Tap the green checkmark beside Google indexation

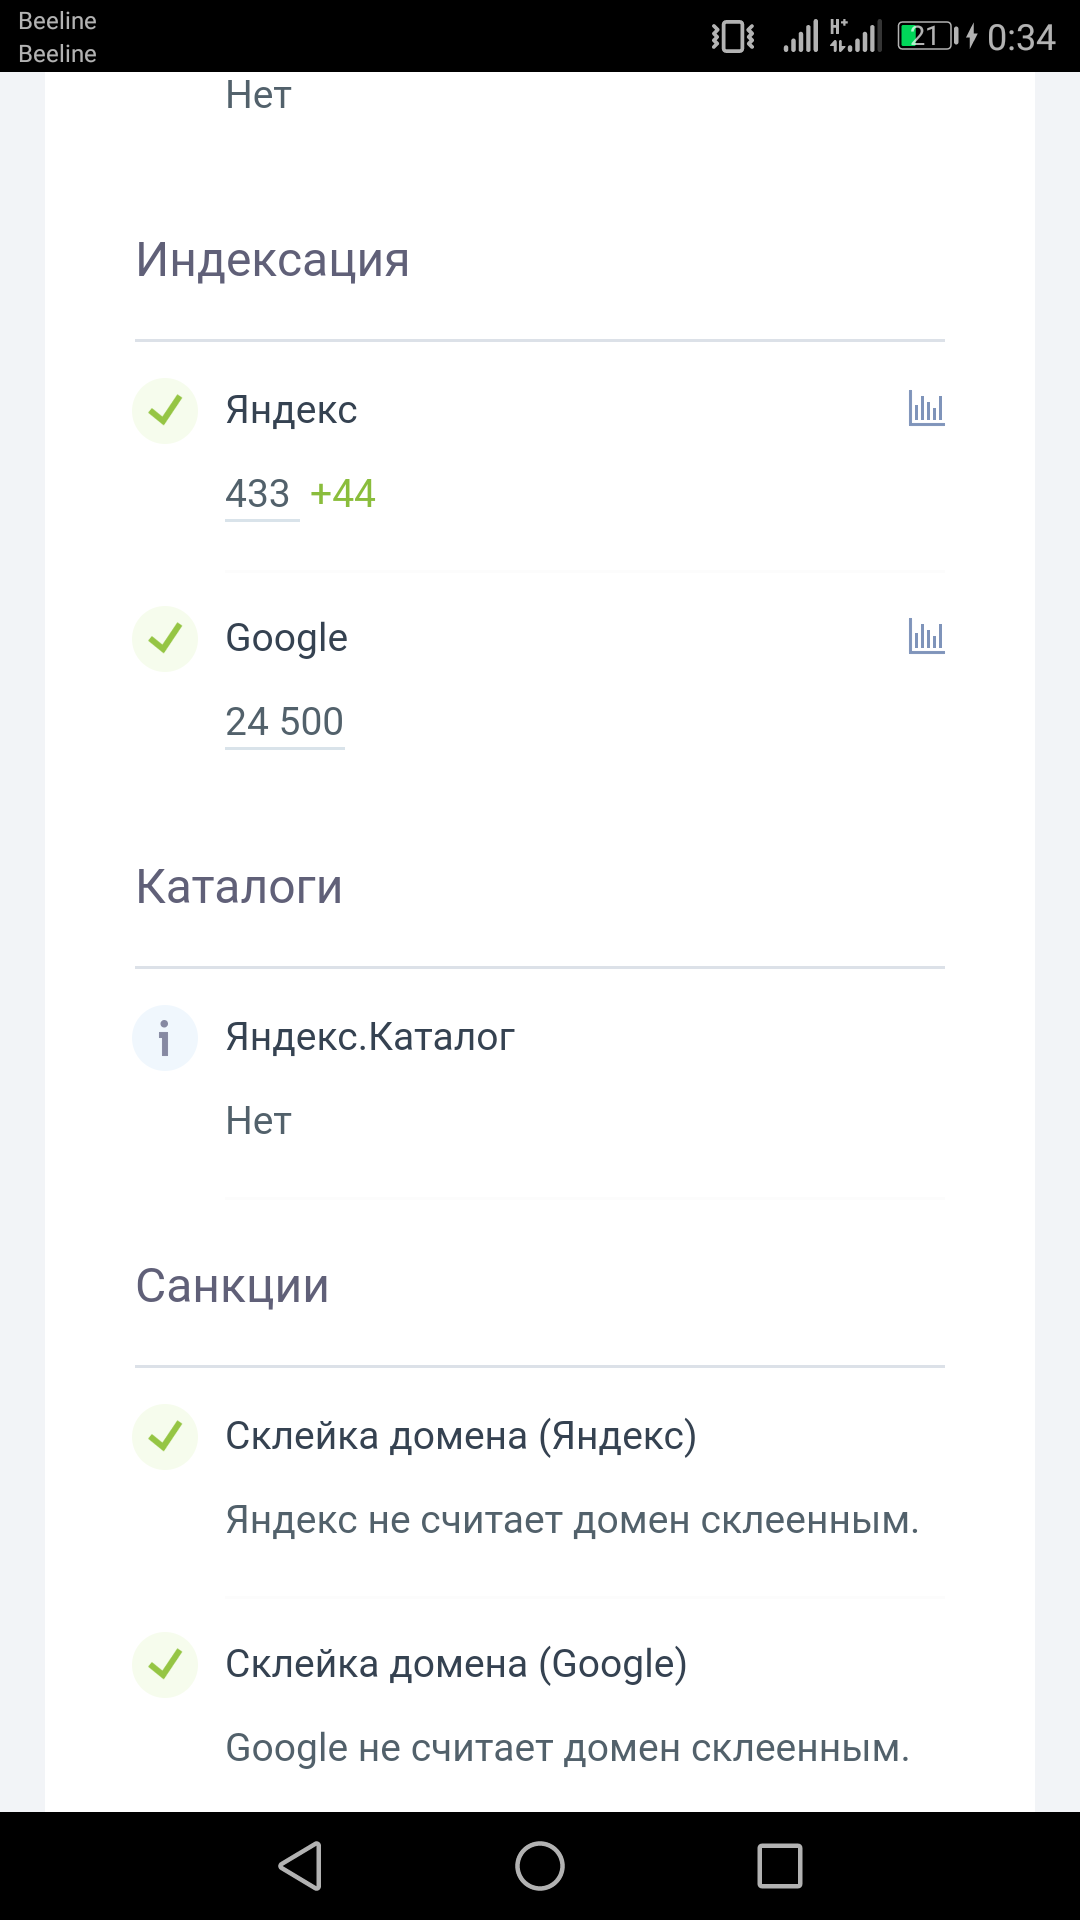click(165, 638)
